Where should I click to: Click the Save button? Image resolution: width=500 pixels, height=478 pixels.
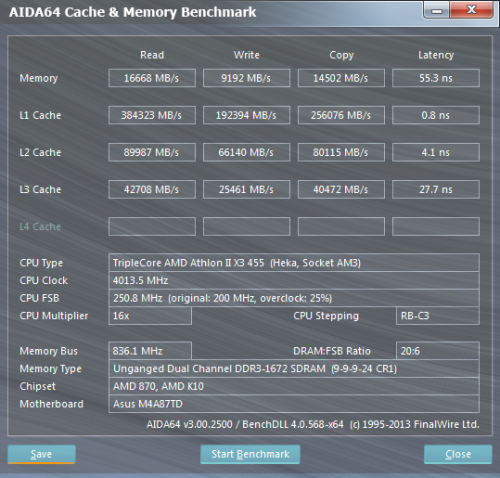coord(42,454)
